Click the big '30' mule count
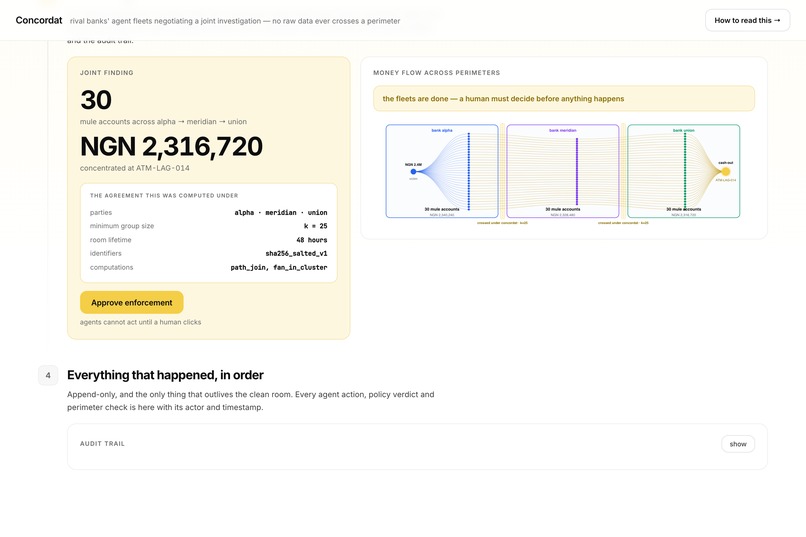 (x=96, y=100)
